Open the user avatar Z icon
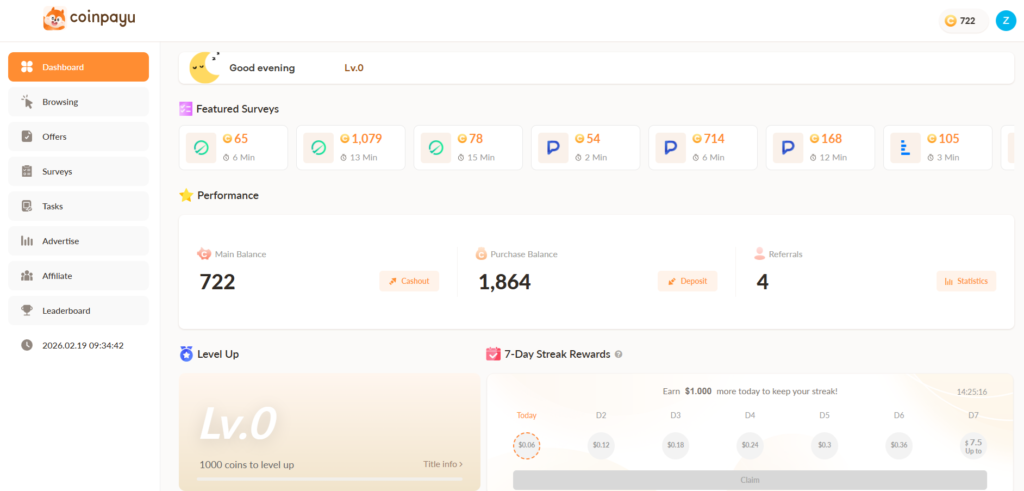Screen dimensions: 1024x491 tap(1005, 21)
